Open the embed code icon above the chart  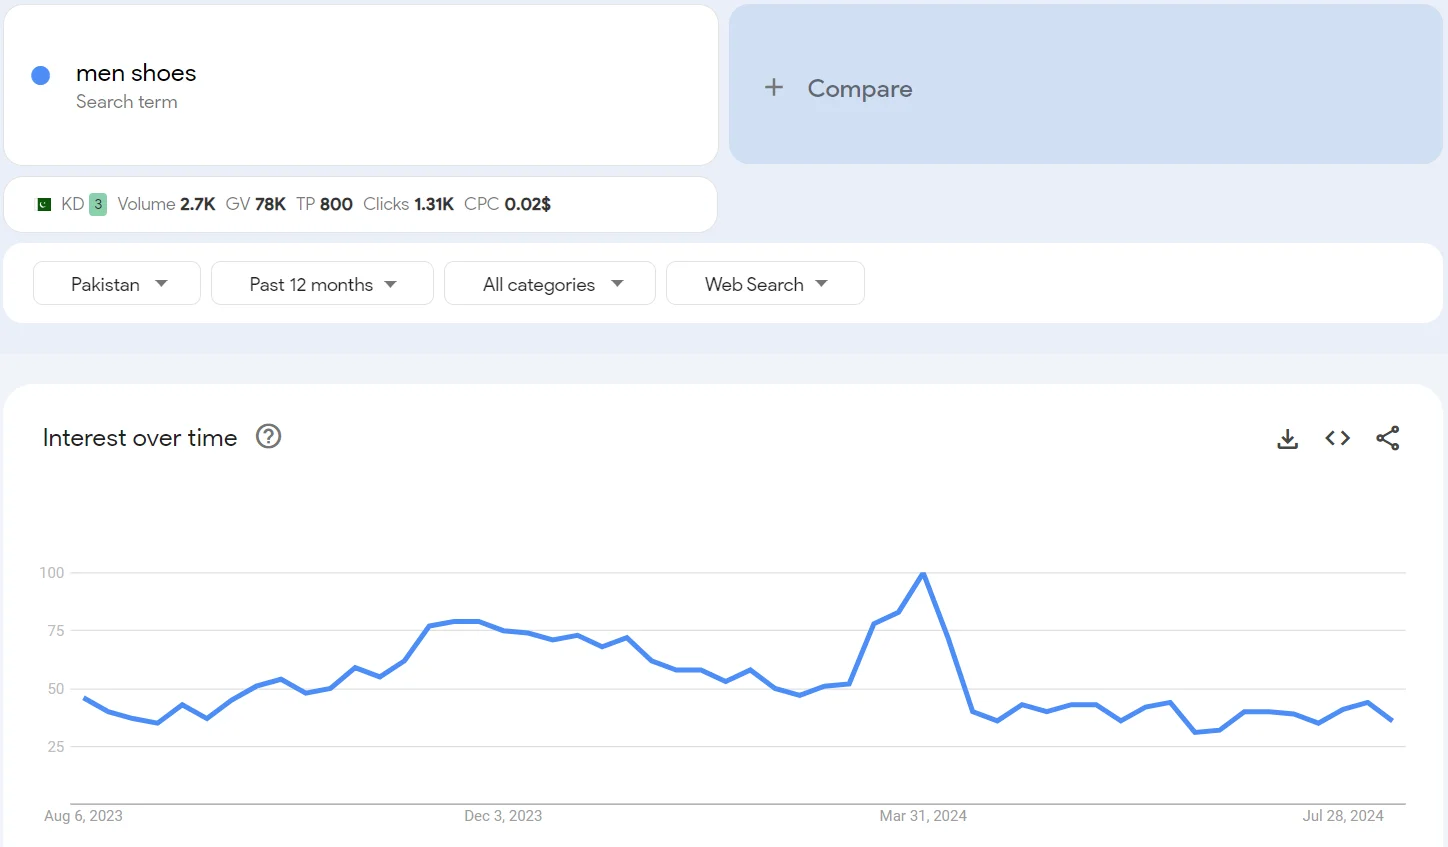pos(1337,438)
